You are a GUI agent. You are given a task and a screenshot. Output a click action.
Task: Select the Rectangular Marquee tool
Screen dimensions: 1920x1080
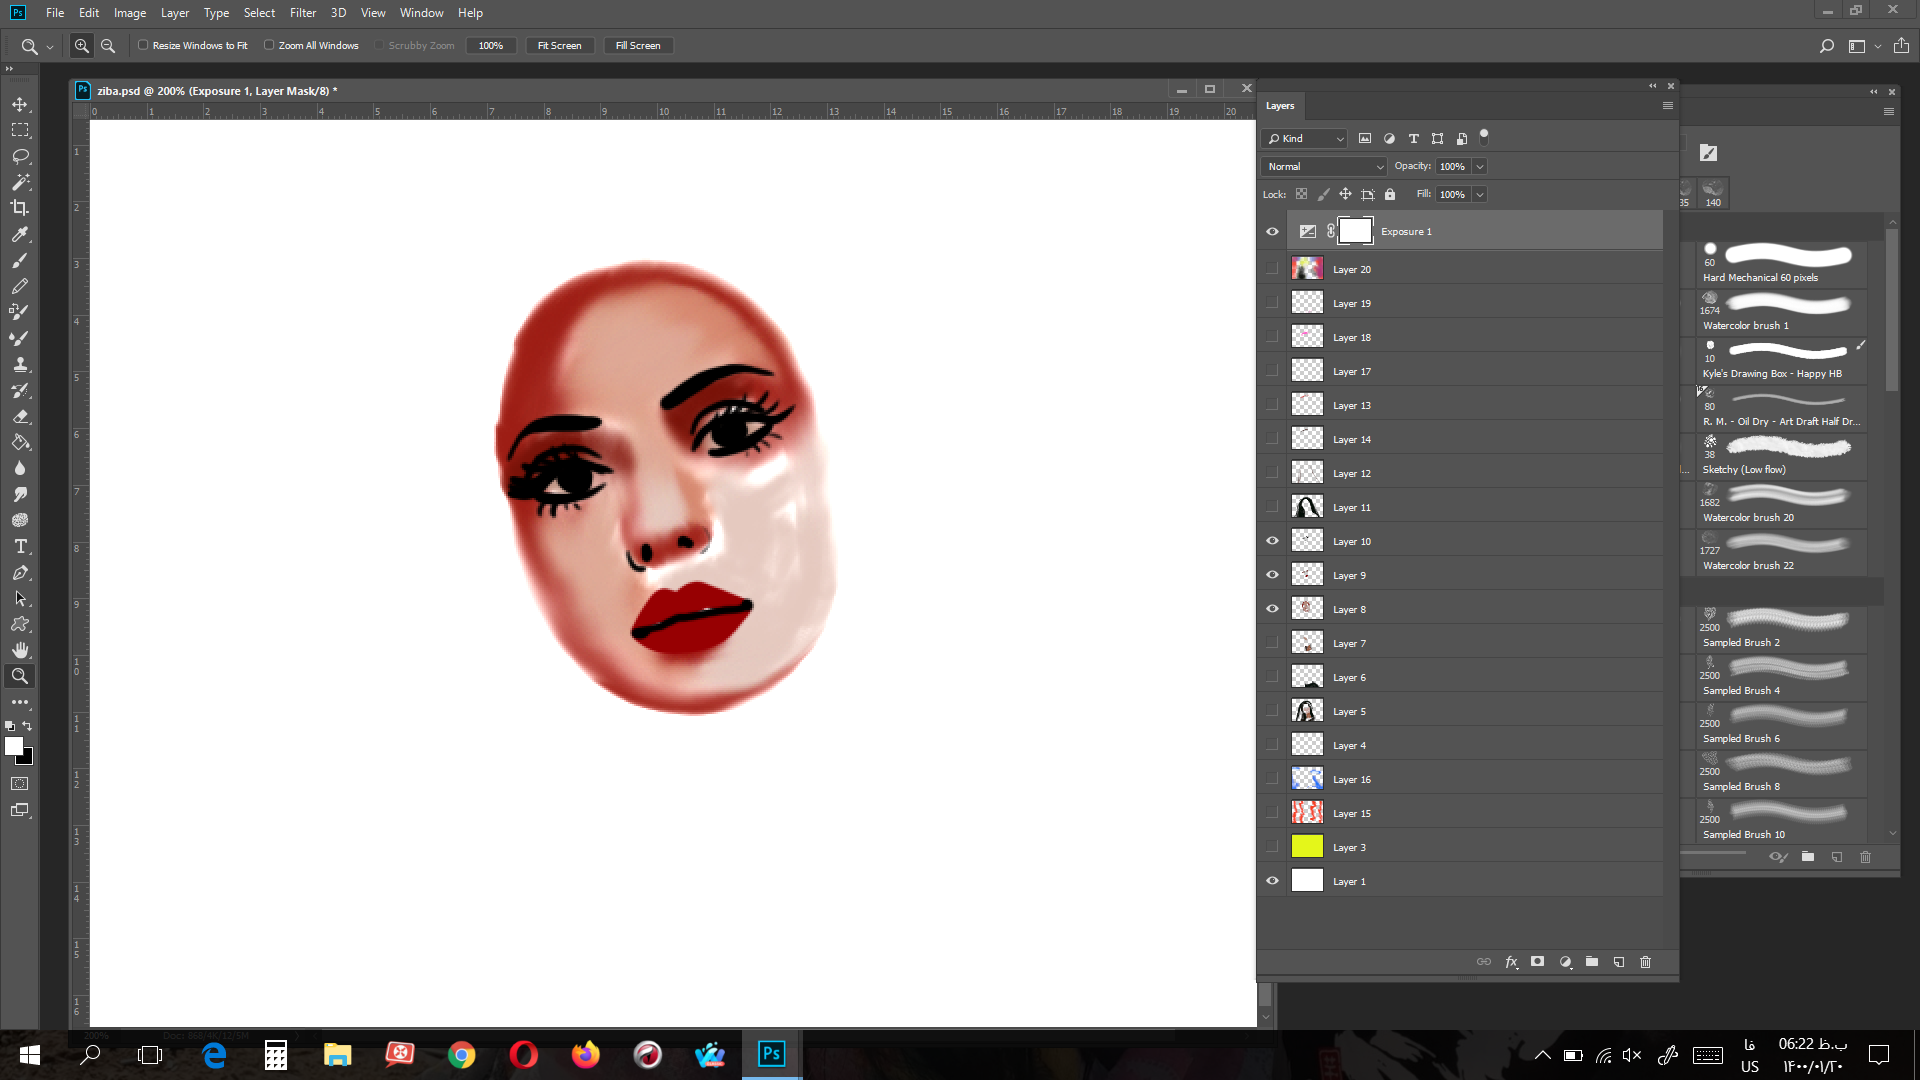pyautogui.click(x=20, y=131)
